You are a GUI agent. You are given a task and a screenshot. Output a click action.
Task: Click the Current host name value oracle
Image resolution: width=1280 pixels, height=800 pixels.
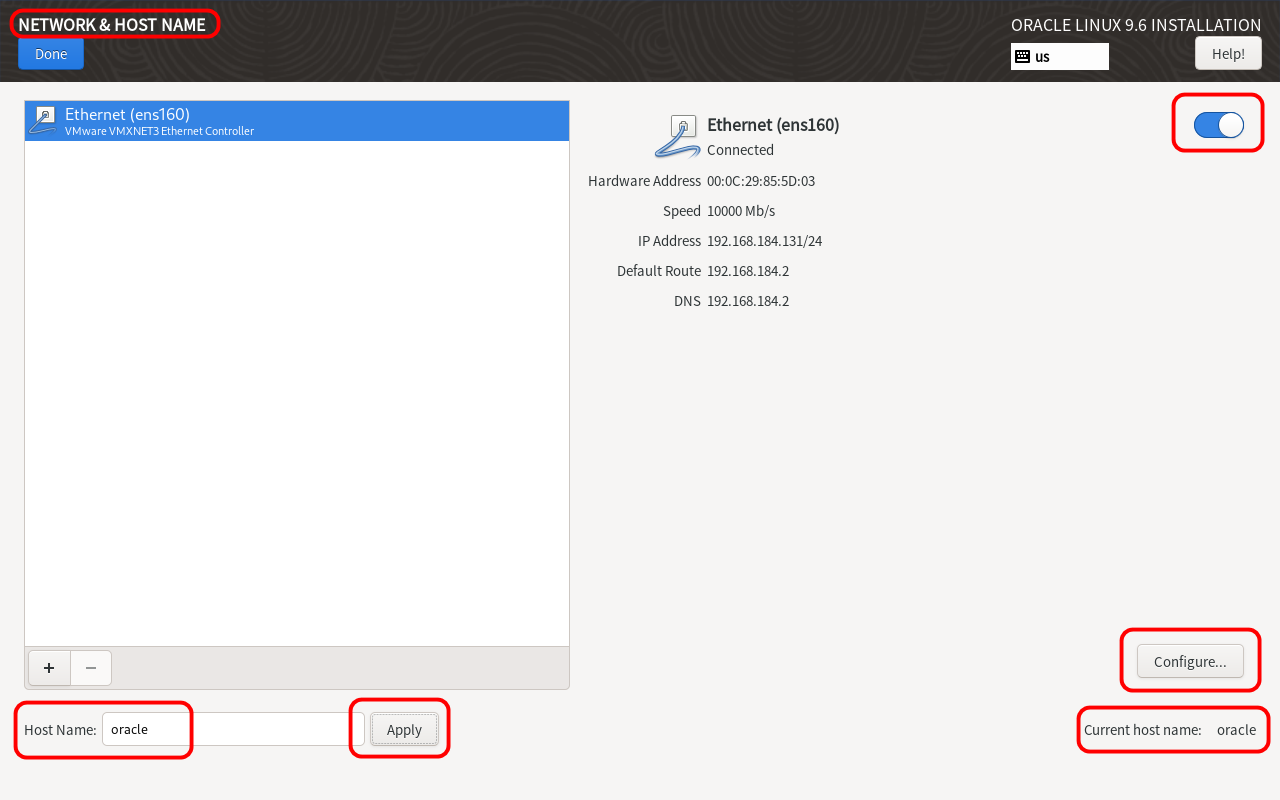click(1236, 730)
